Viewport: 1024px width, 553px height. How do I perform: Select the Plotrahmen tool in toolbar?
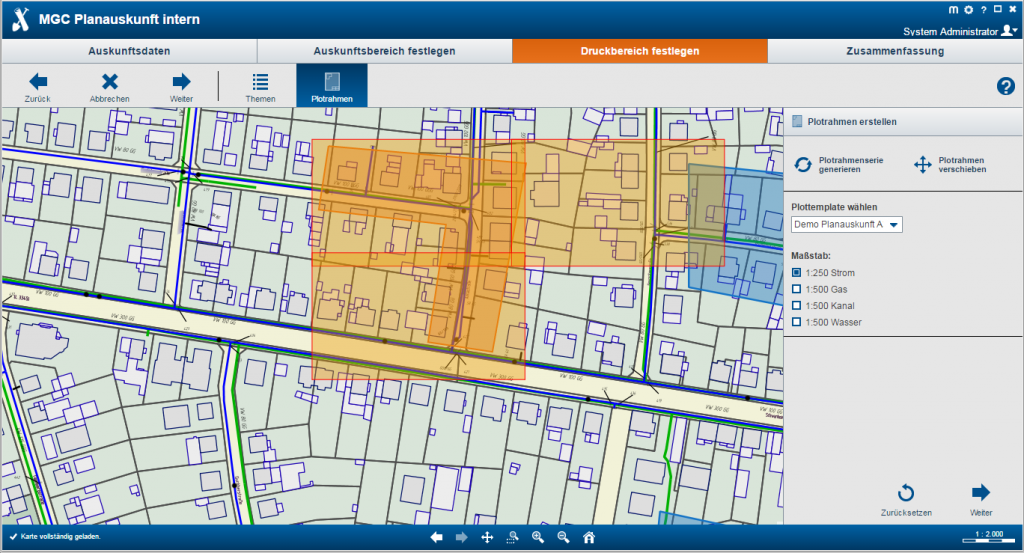pyautogui.click(x=331, y=84)
